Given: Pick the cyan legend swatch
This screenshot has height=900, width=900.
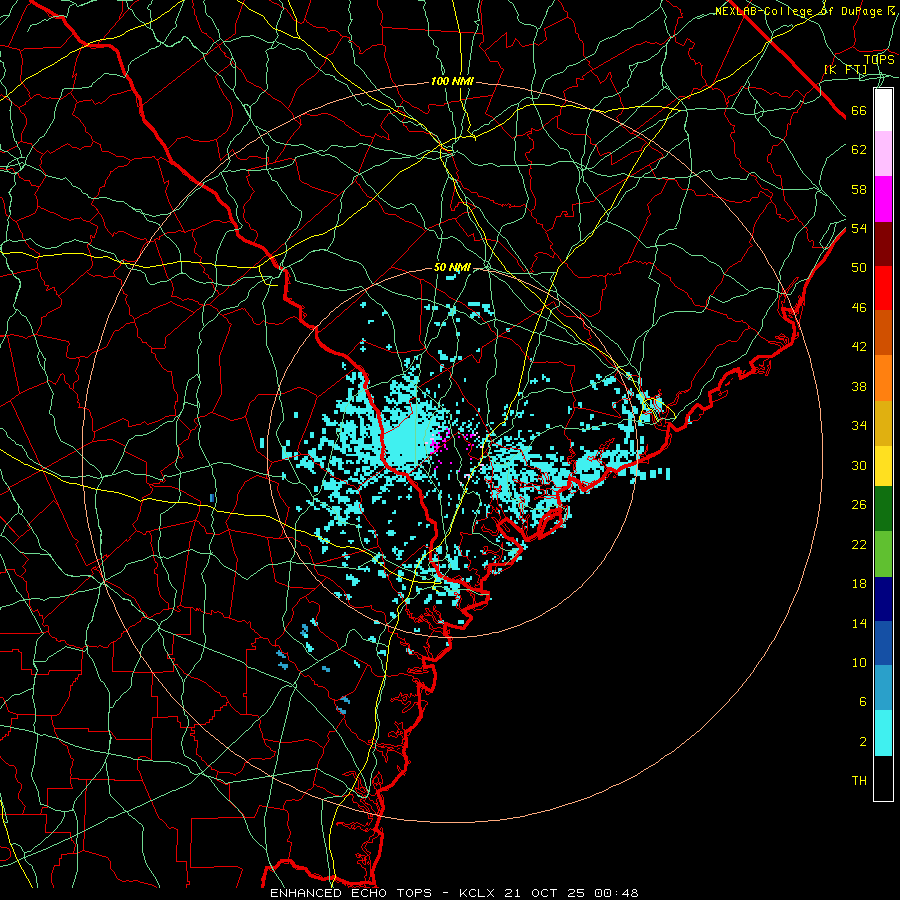Looking at the screenshot, I should pos(883,733).
